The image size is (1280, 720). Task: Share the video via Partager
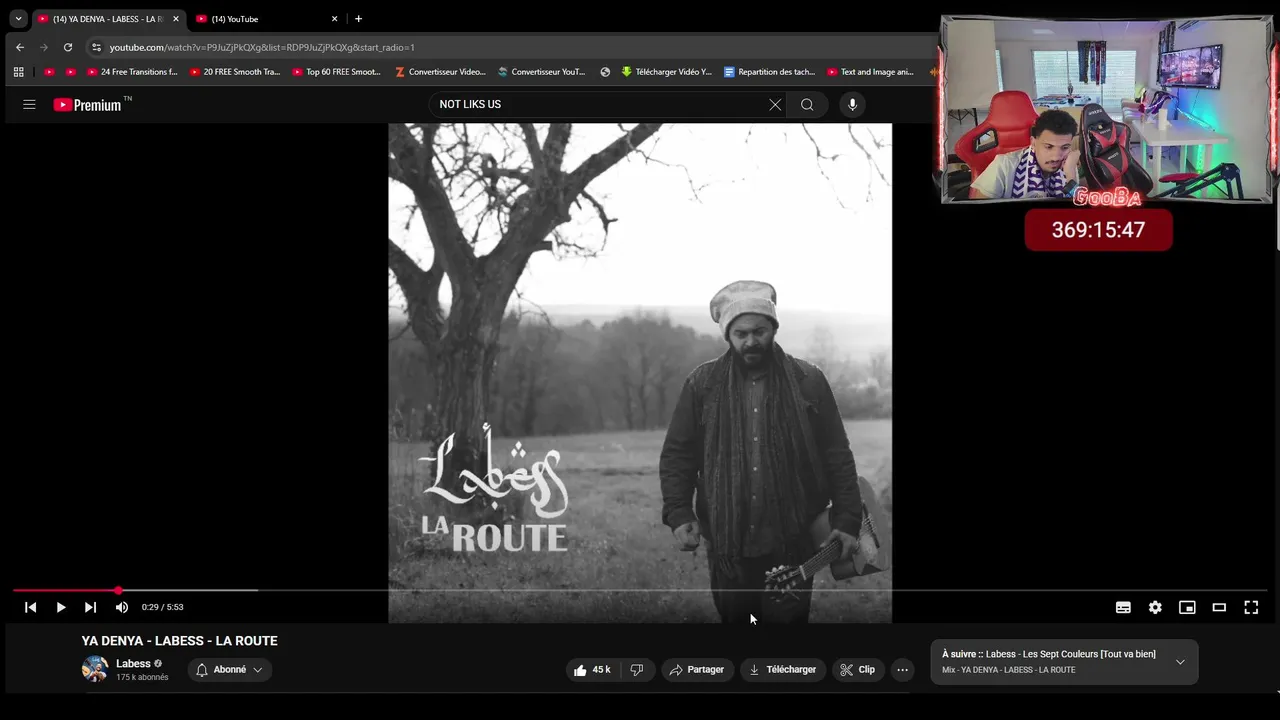[x=697, y=670]
